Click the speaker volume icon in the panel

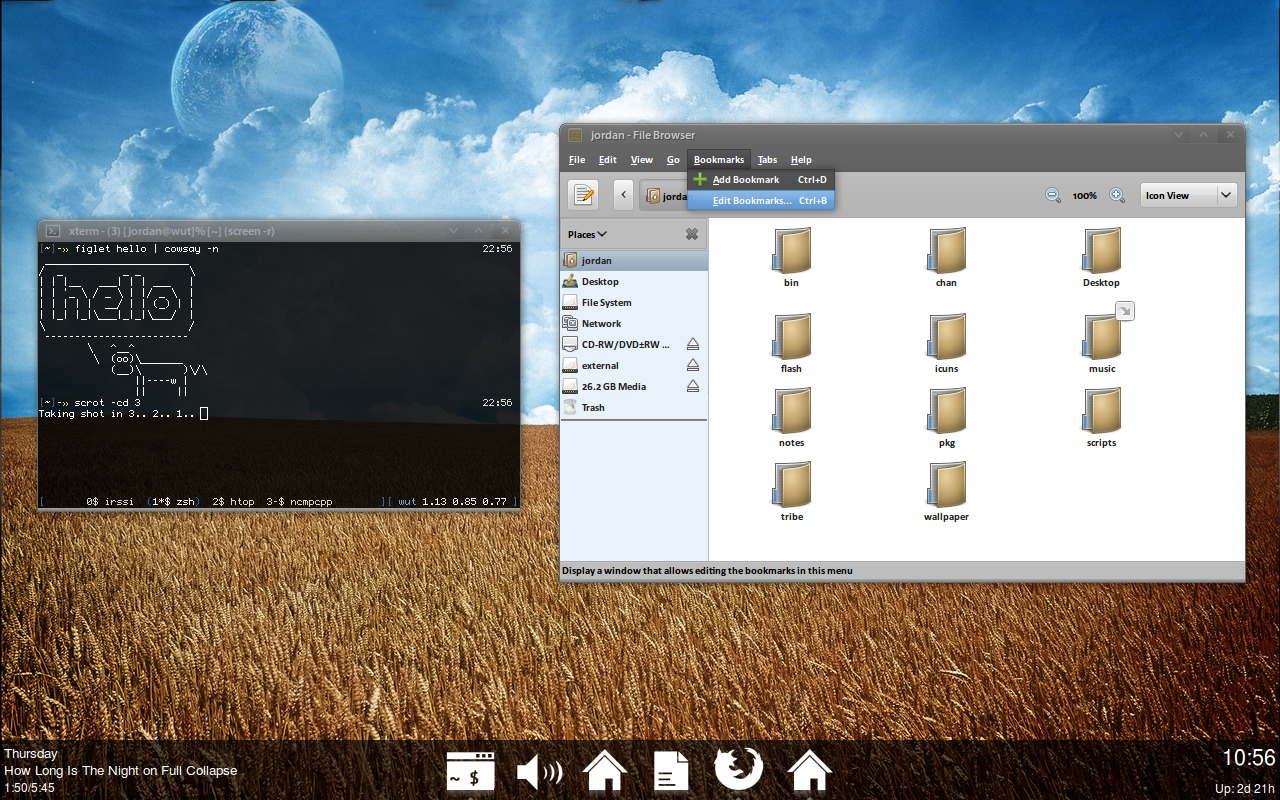coord(539,772)
